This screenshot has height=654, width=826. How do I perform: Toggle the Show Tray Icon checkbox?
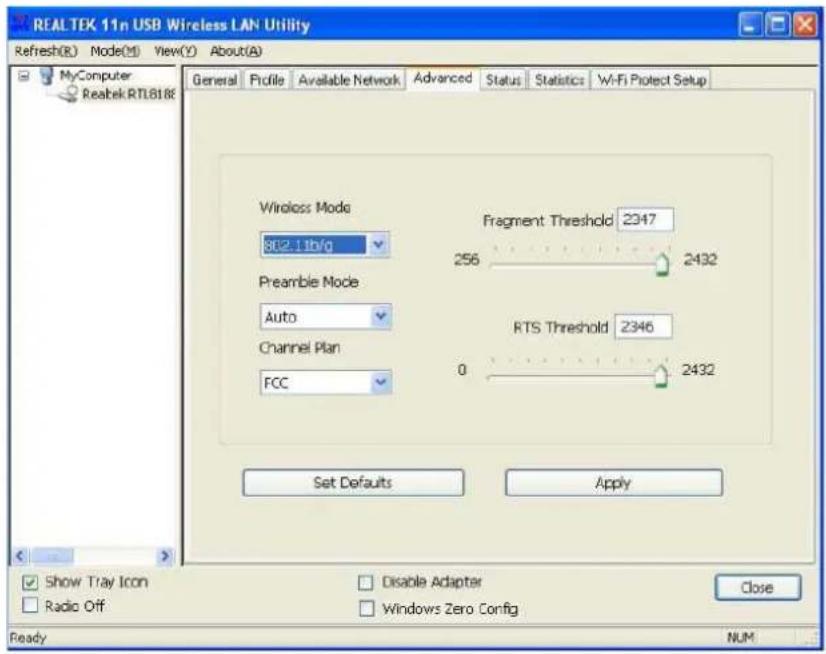(x=31, y=582)
